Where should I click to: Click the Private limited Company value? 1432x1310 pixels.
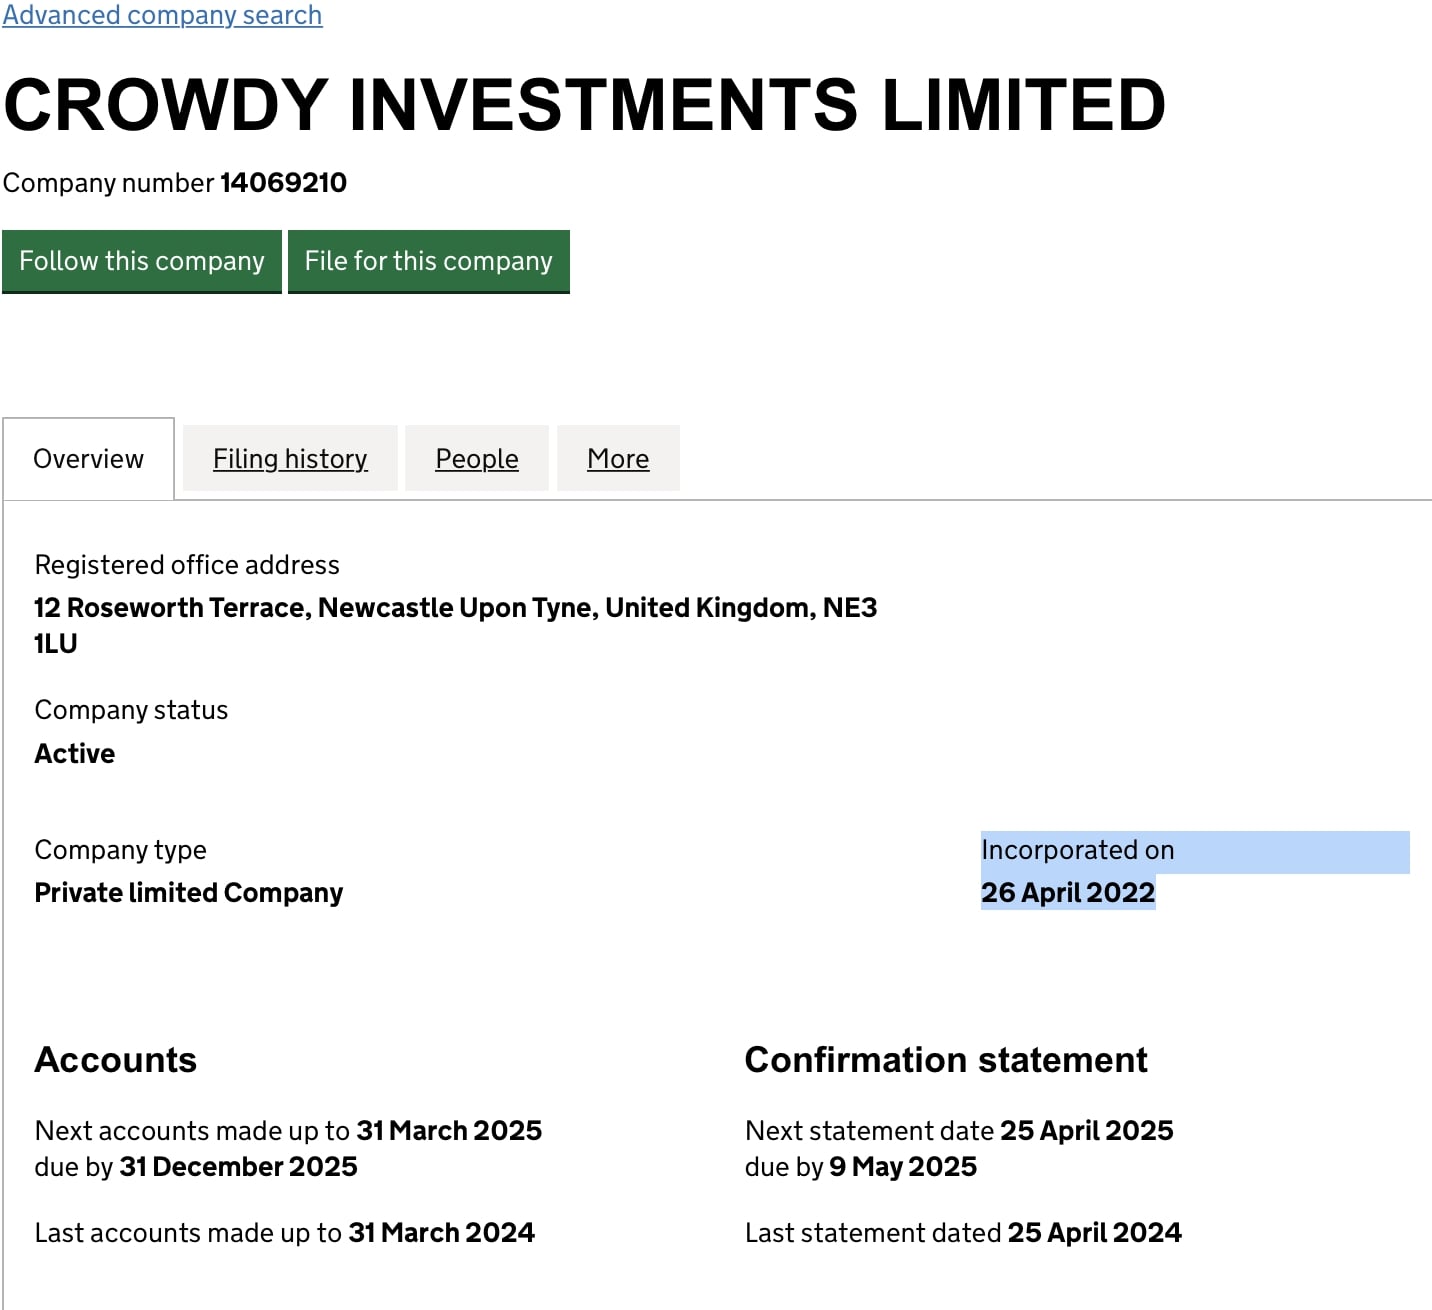pyautogui.click(x=189, y=893)
